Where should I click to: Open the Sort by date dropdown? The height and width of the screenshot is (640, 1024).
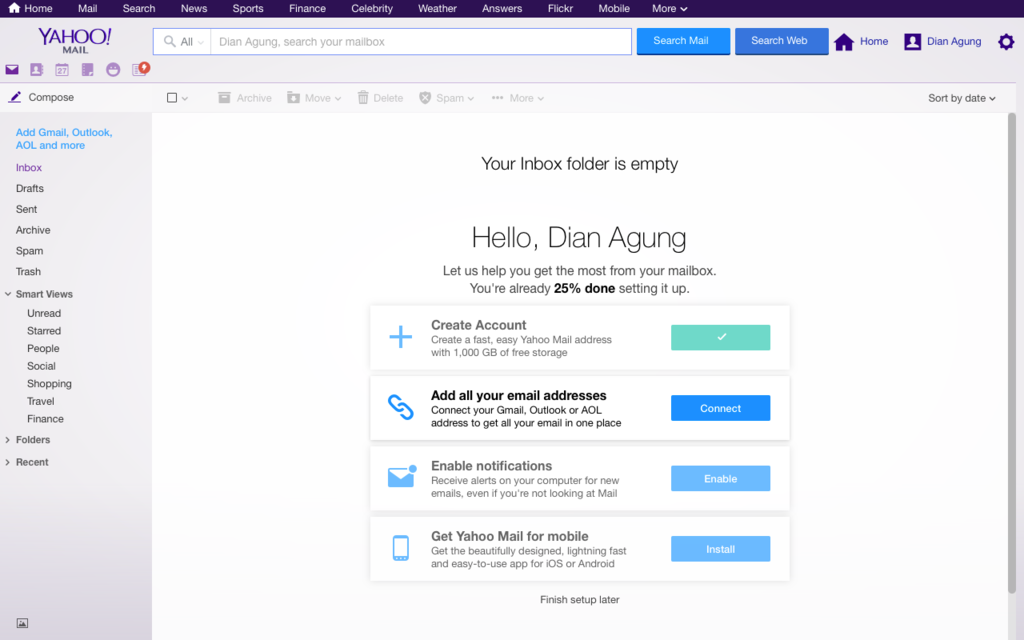tap(961, 98)
